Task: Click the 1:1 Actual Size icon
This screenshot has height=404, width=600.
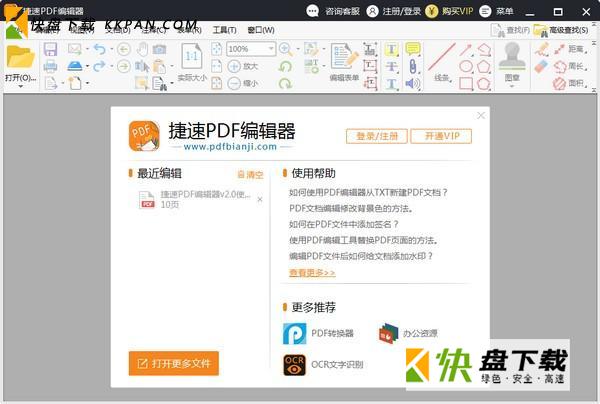Action: click(191, 57)
